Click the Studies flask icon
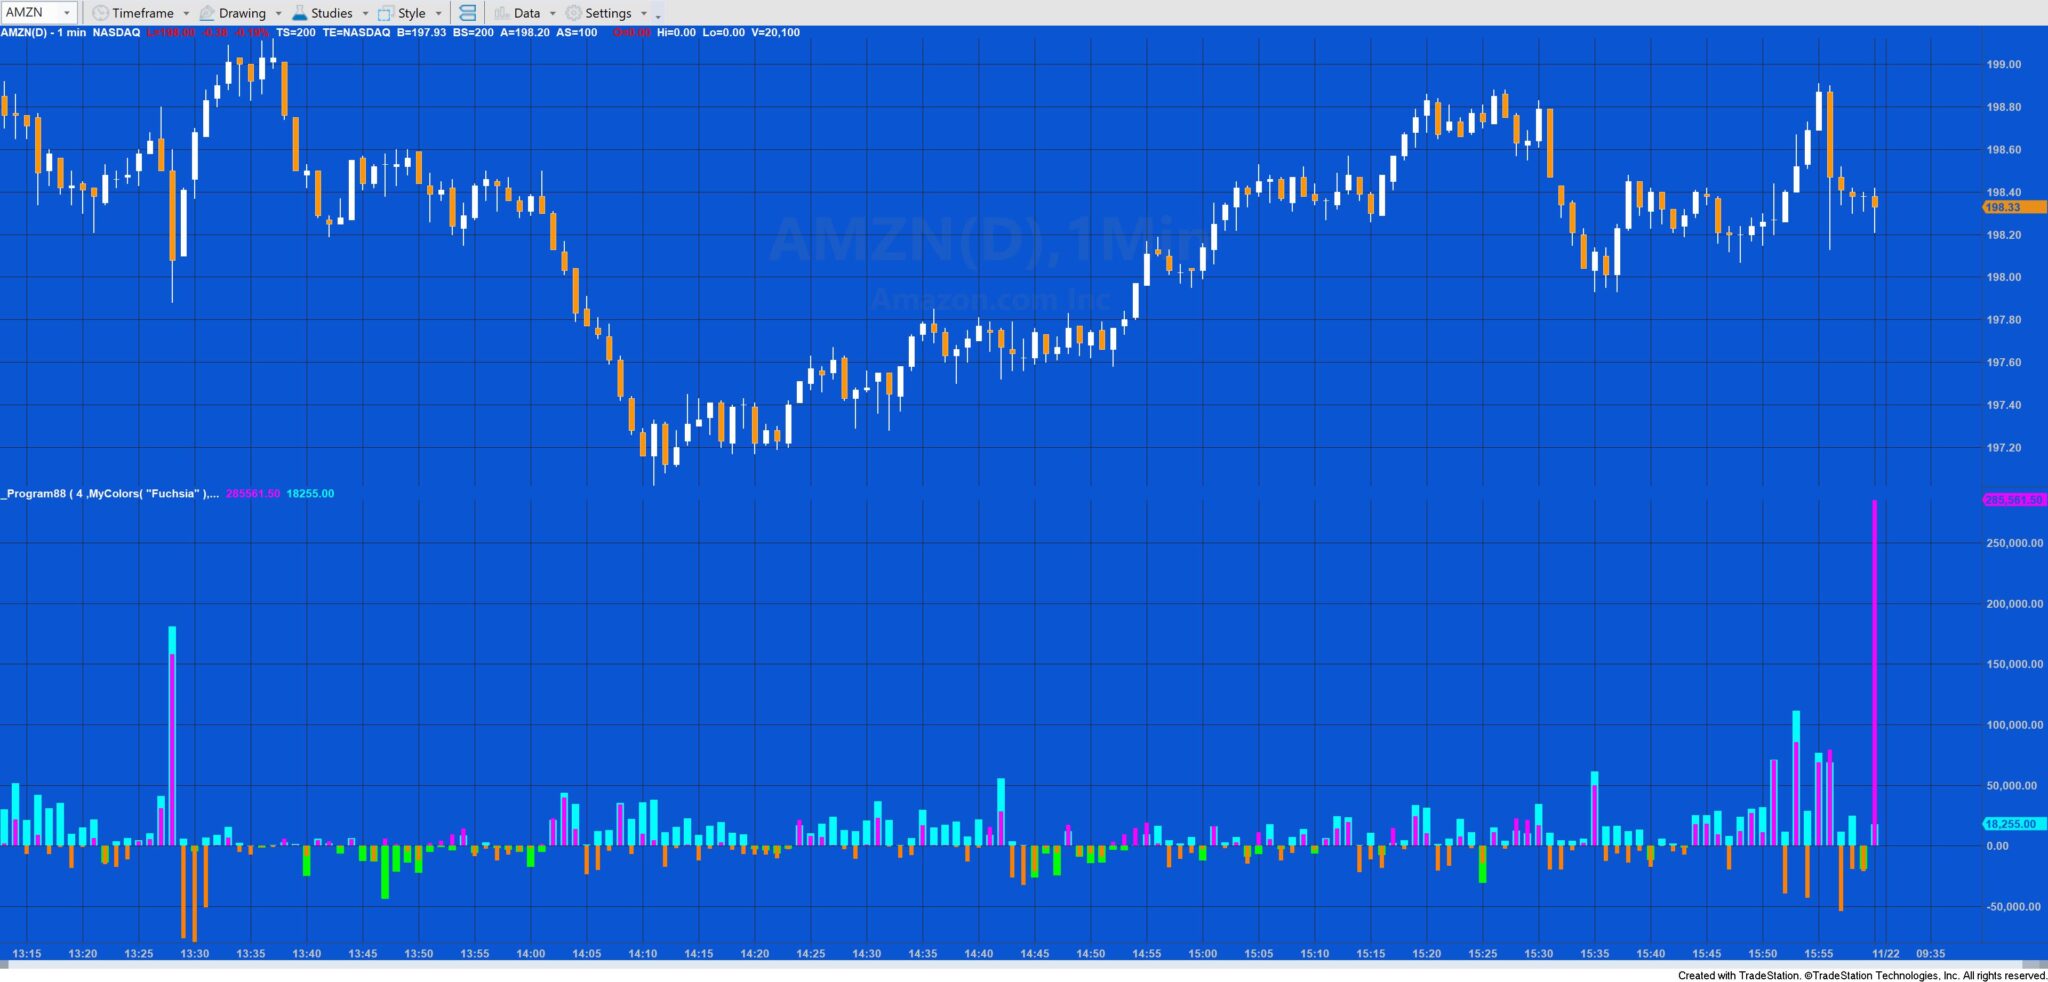Viewport: 2048px width, 982px height. point(299,13)
